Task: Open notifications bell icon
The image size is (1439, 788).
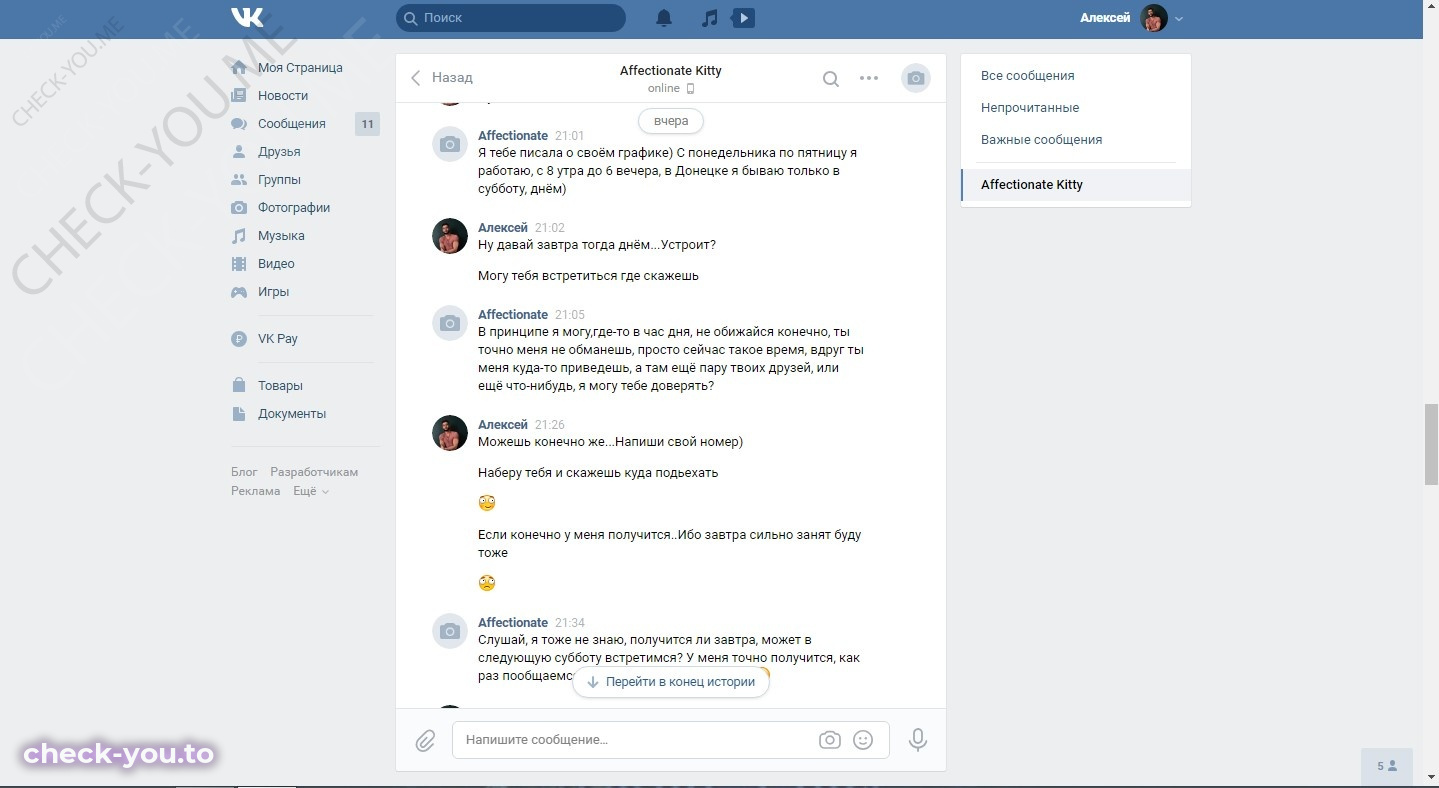Action: coord(664,18)
